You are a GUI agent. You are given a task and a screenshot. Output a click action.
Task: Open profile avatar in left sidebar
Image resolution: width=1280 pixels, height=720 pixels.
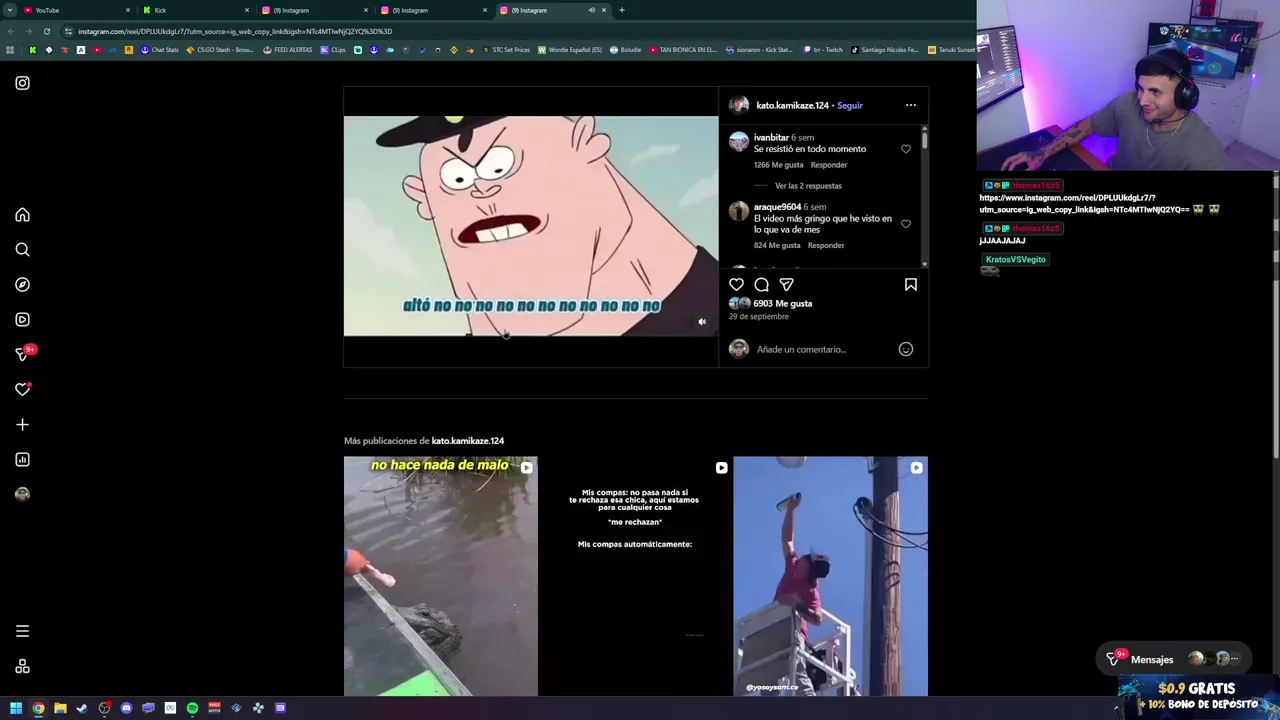tap(22, 494)
